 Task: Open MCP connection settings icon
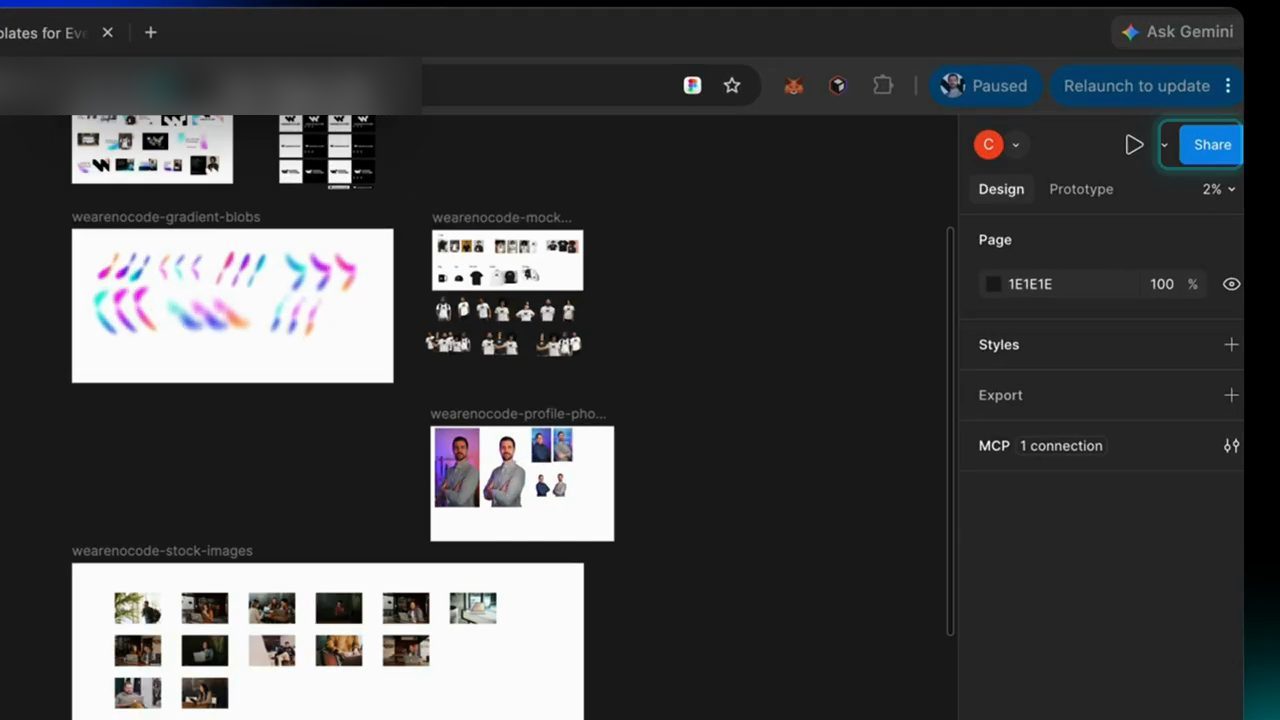point(1231,446)
